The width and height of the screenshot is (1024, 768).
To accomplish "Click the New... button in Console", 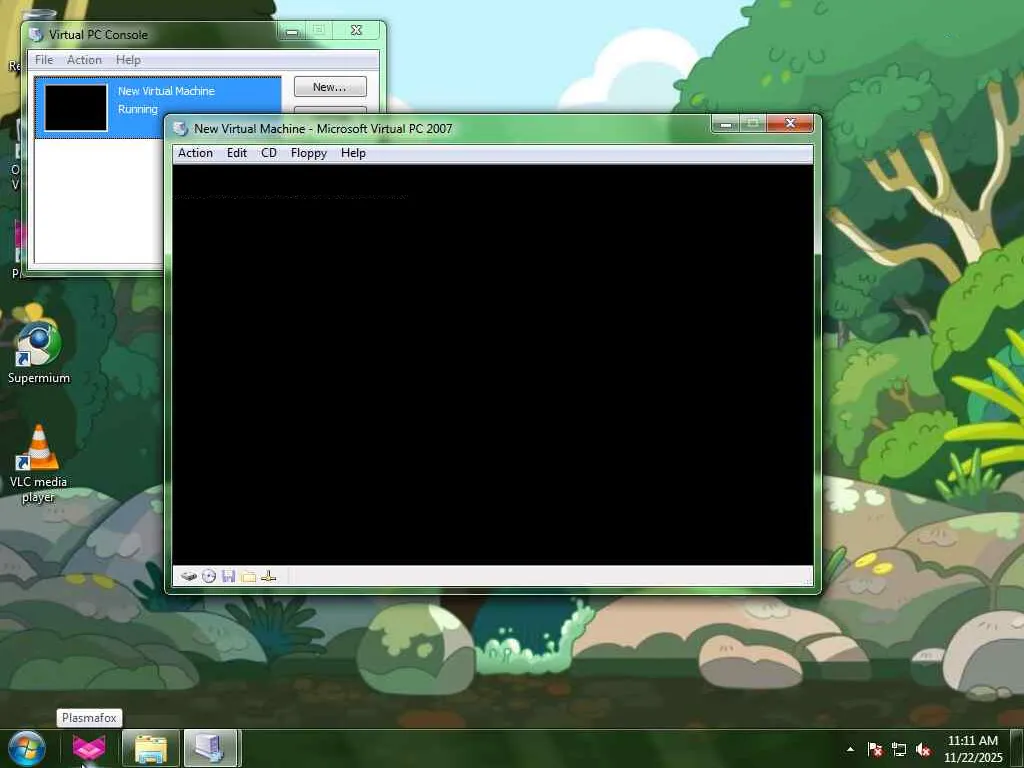I will tap(330, 87).
